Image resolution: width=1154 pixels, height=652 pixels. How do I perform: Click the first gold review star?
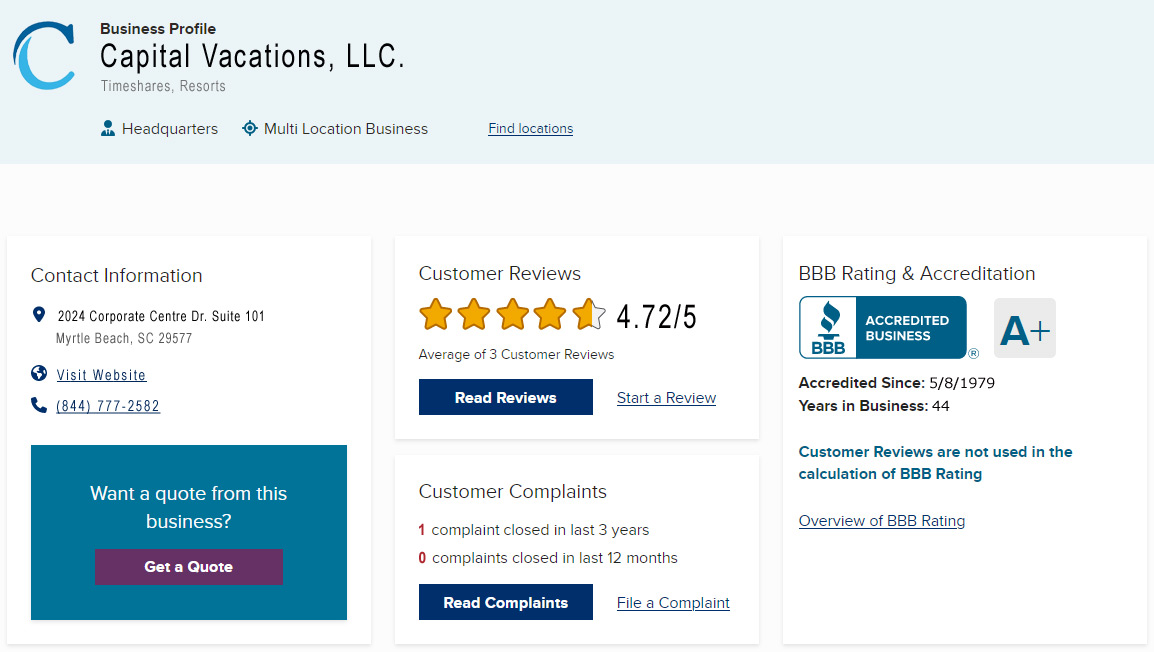pyautogui.click(x=436, y=315)
